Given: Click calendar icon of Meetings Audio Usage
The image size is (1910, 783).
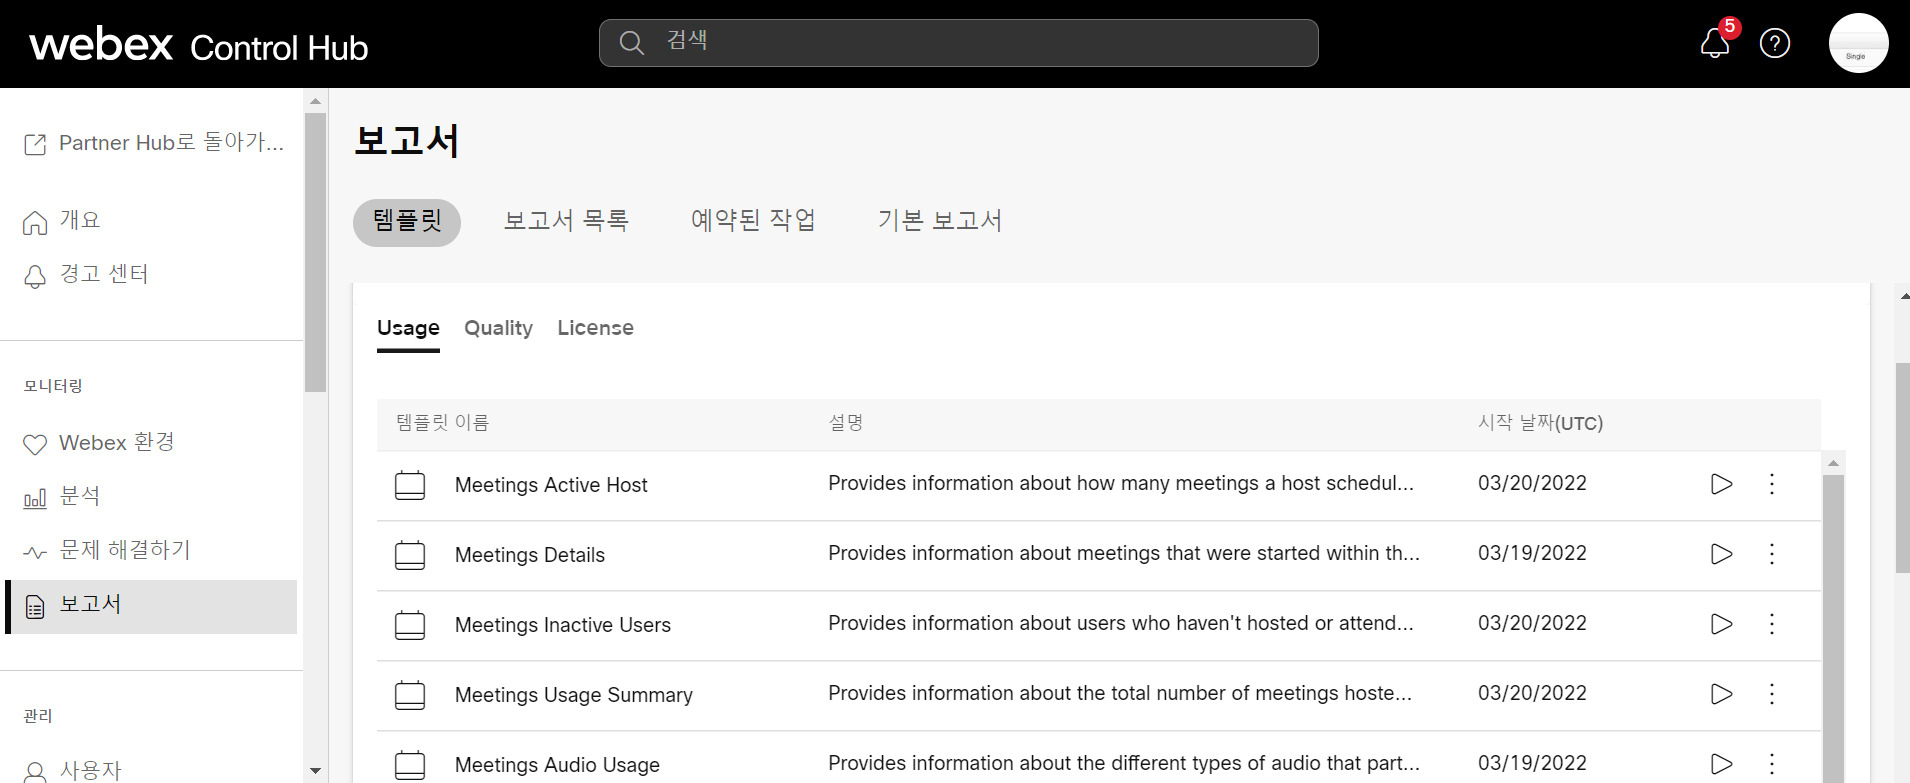Looking at the screenshot, I should coord(410,765).
